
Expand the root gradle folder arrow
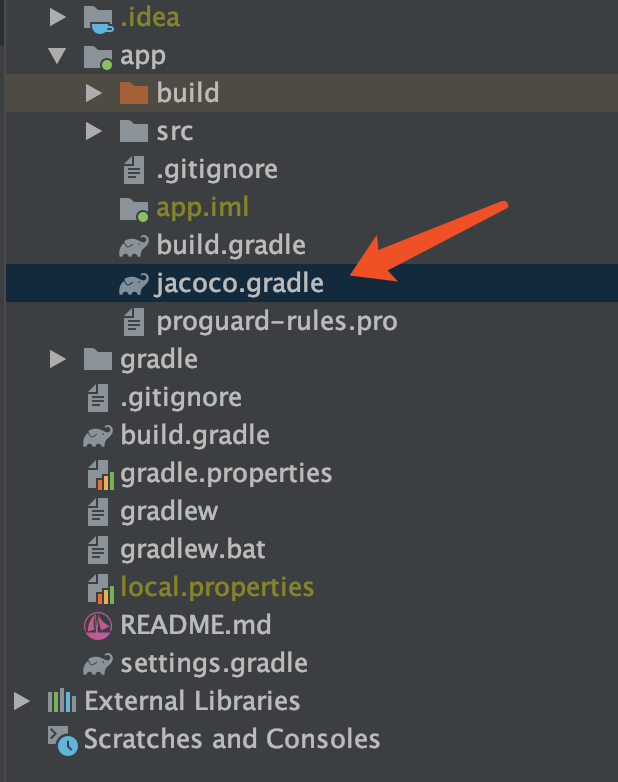point(59,359)
